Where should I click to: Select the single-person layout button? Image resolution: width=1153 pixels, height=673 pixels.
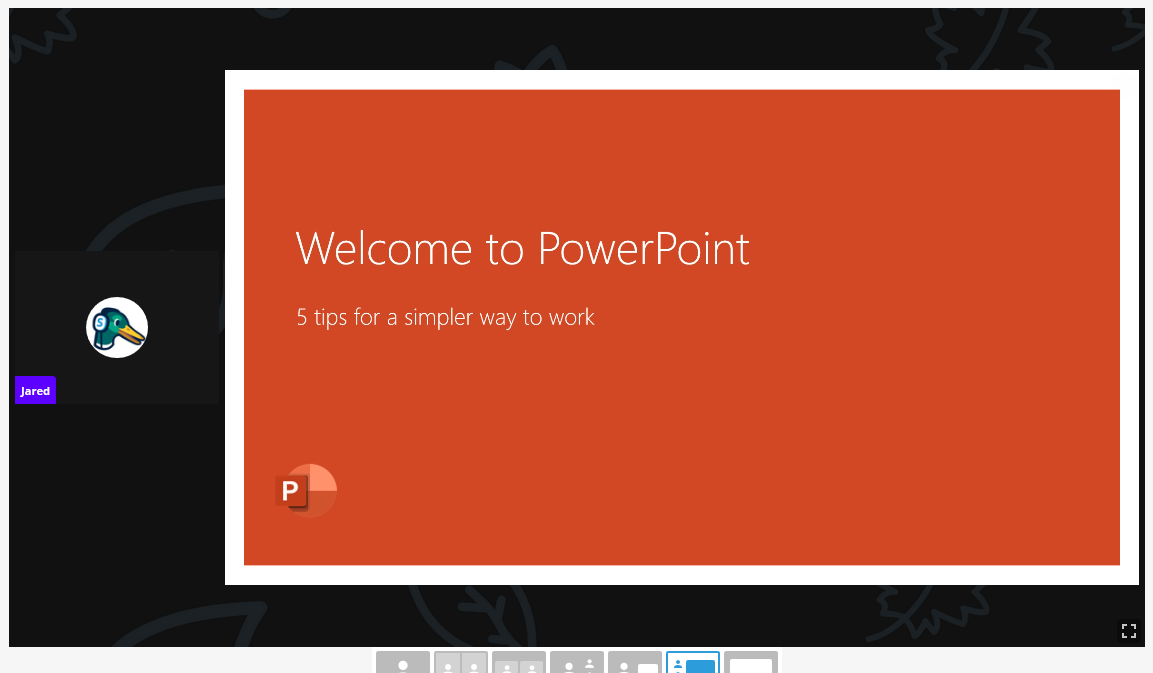point(403,663)
